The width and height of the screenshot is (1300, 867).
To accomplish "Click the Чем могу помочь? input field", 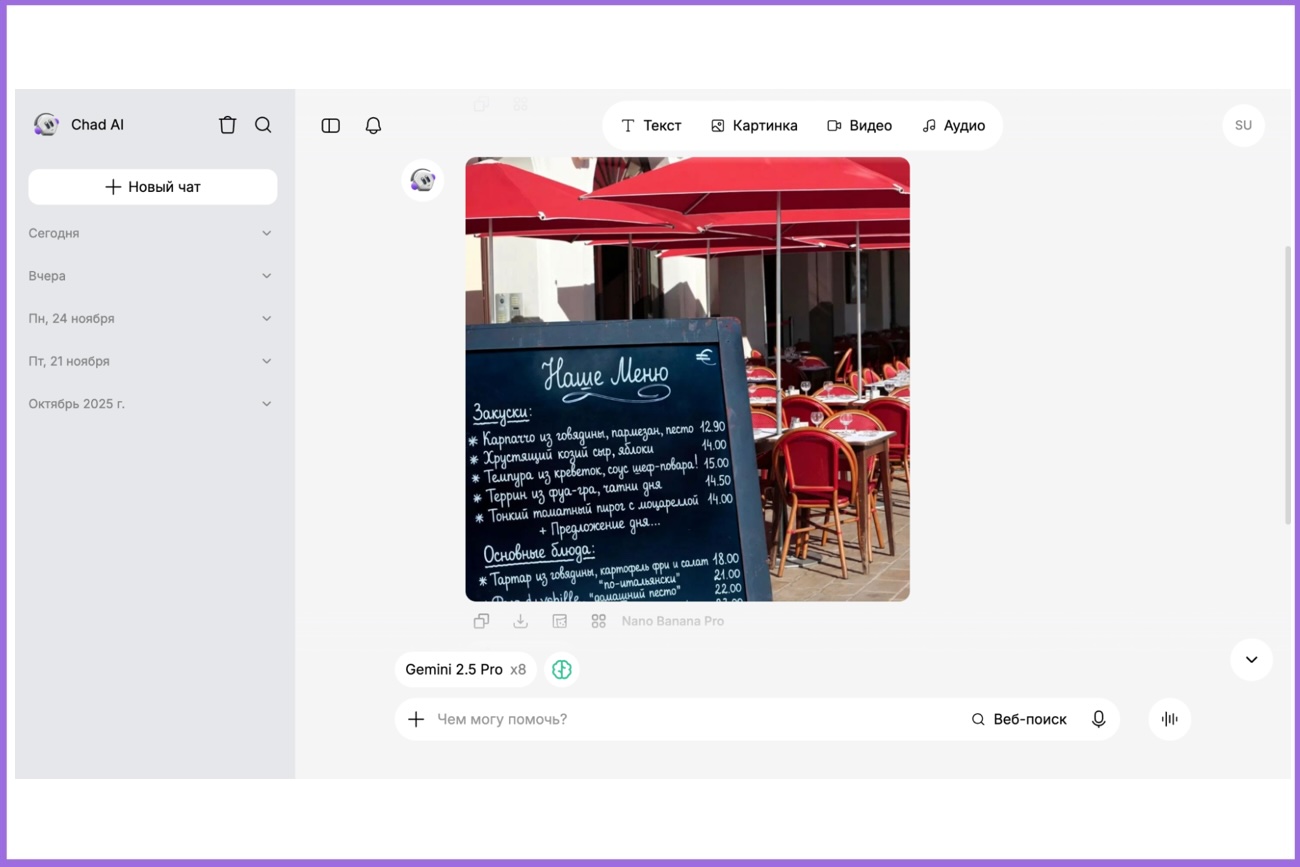I will tap(690, 719).
